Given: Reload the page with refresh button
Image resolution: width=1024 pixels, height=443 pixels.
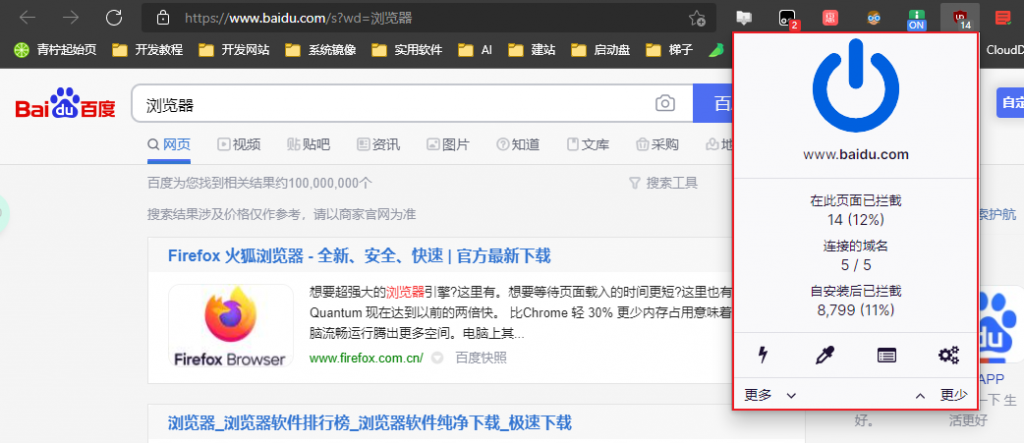Looking at the screenshot, I should click(x=114, y=18).
